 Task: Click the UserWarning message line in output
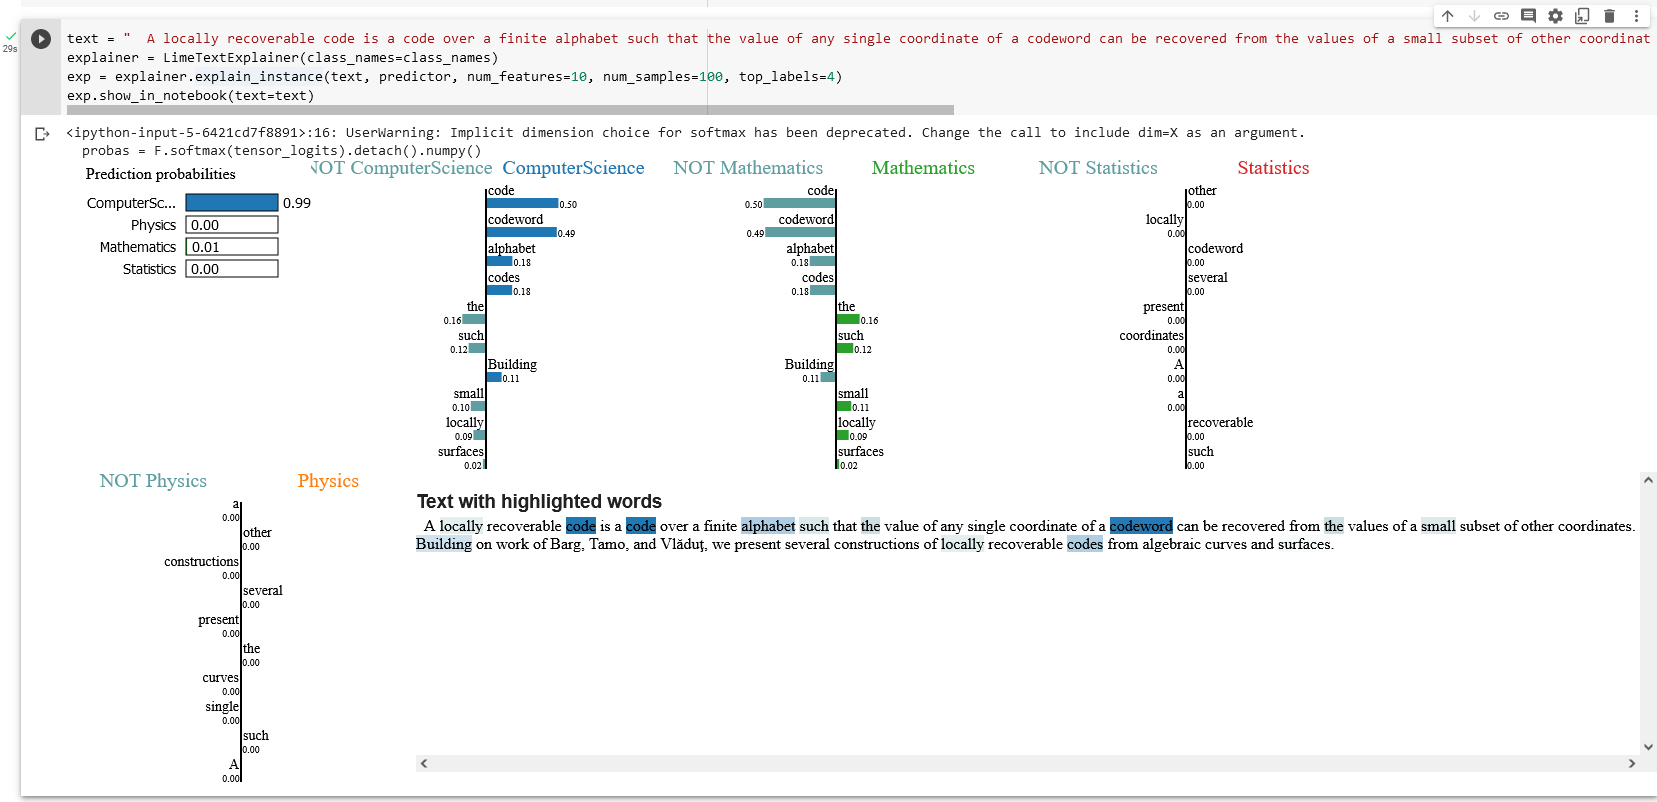coord(686,133)
